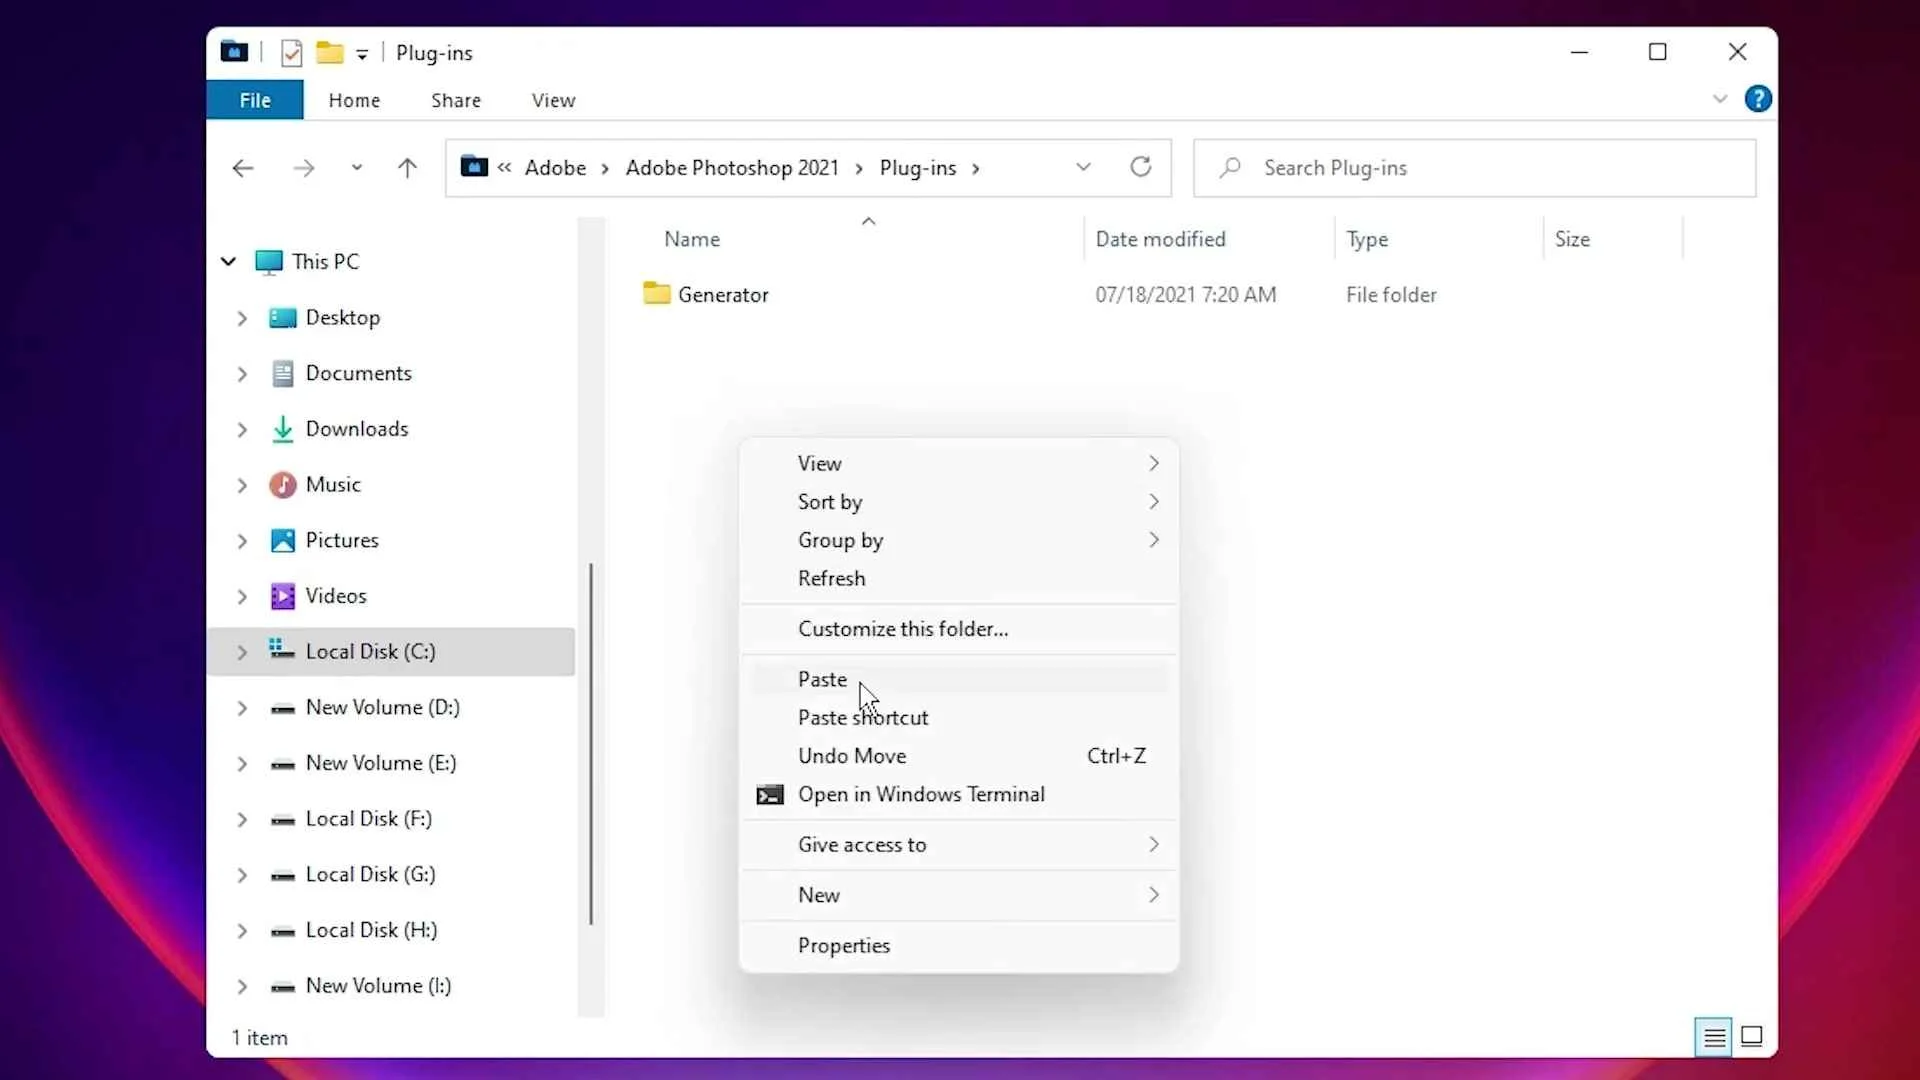The image size is (1920, 1080).
Task: Open the File tab
Action: tap(255, 100)
